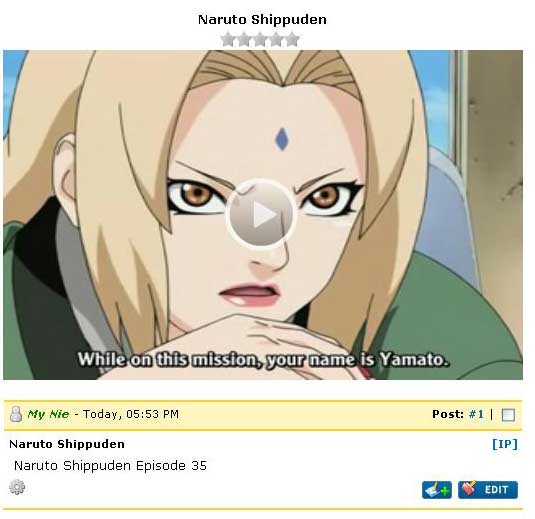Rate the video three stars
The image size is (535, 519).
[260, 40]
